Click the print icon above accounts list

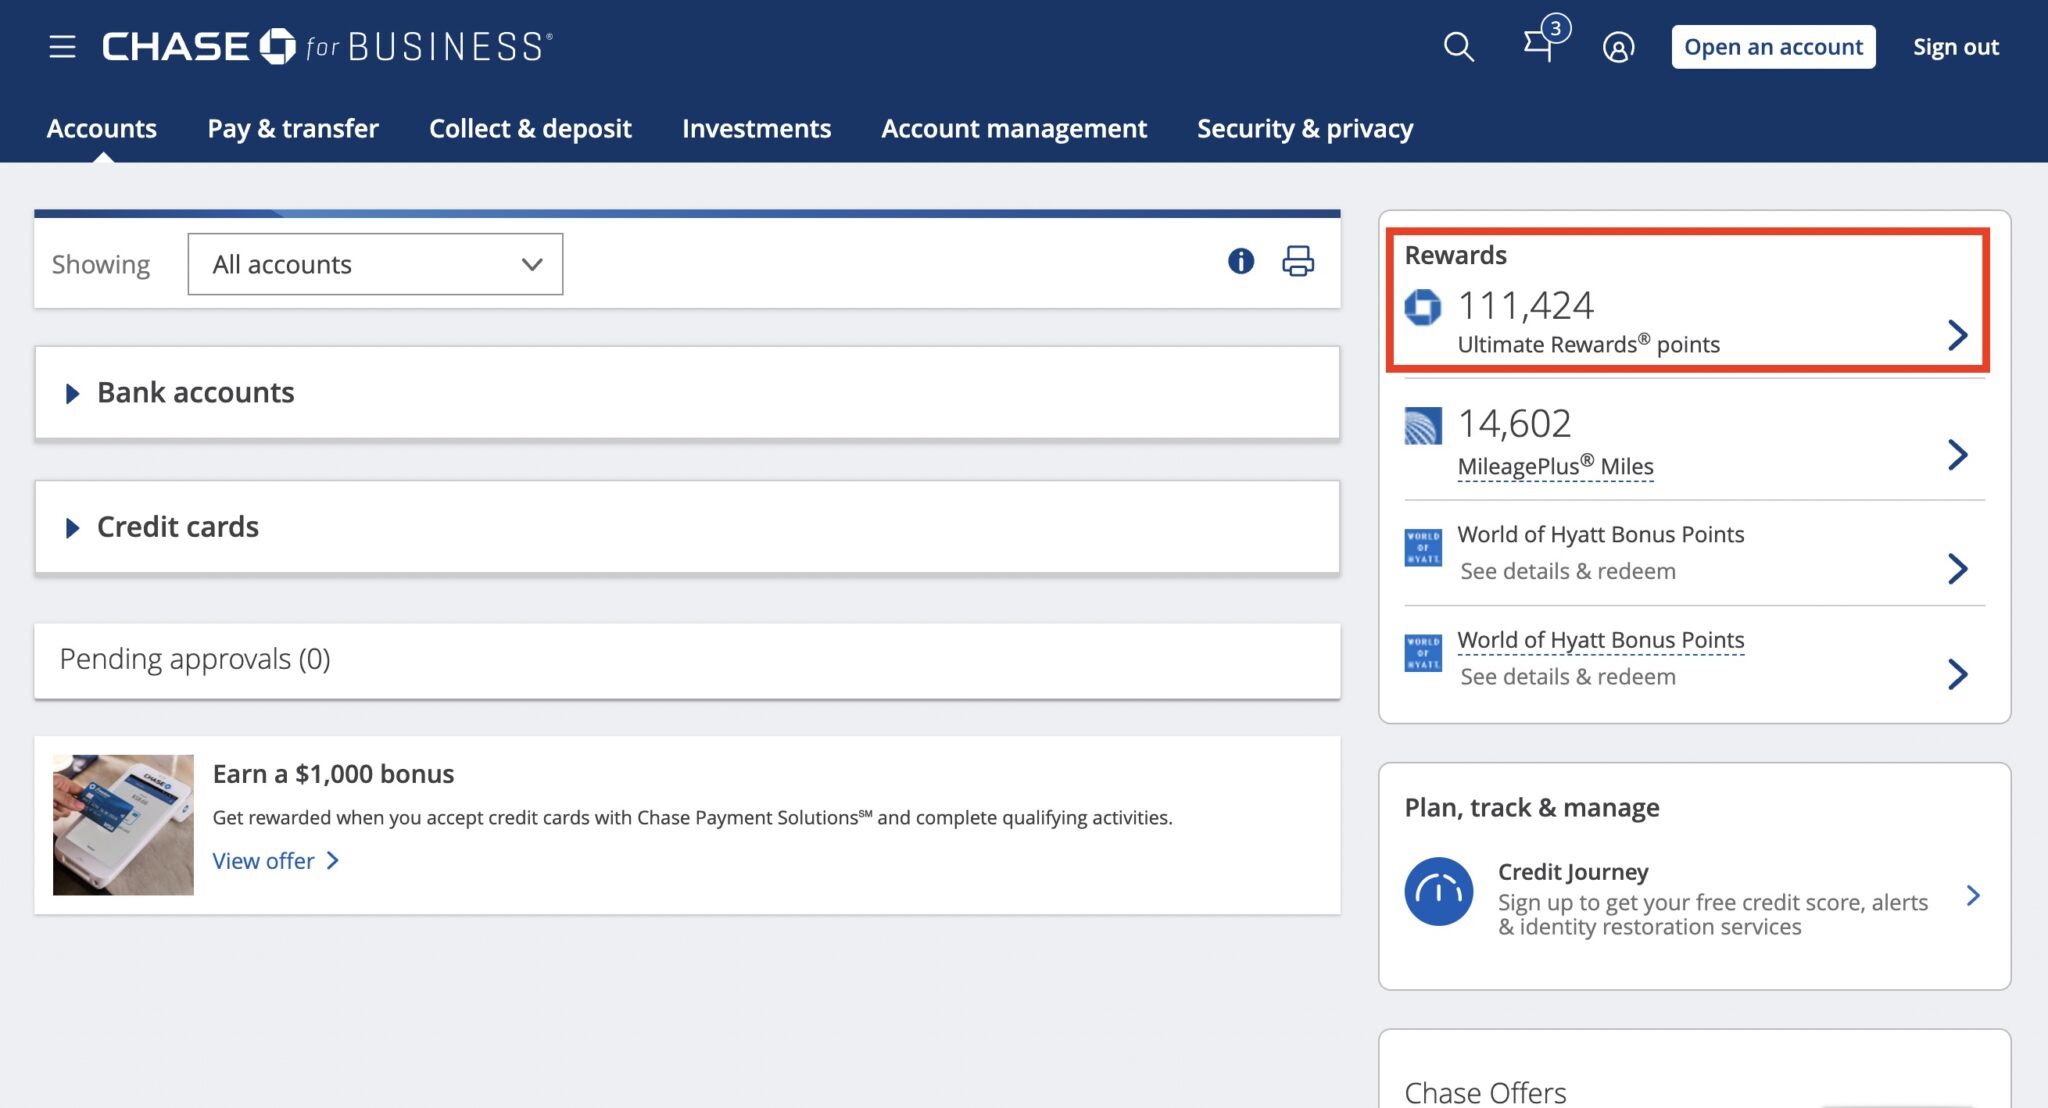click(1297, 262)
